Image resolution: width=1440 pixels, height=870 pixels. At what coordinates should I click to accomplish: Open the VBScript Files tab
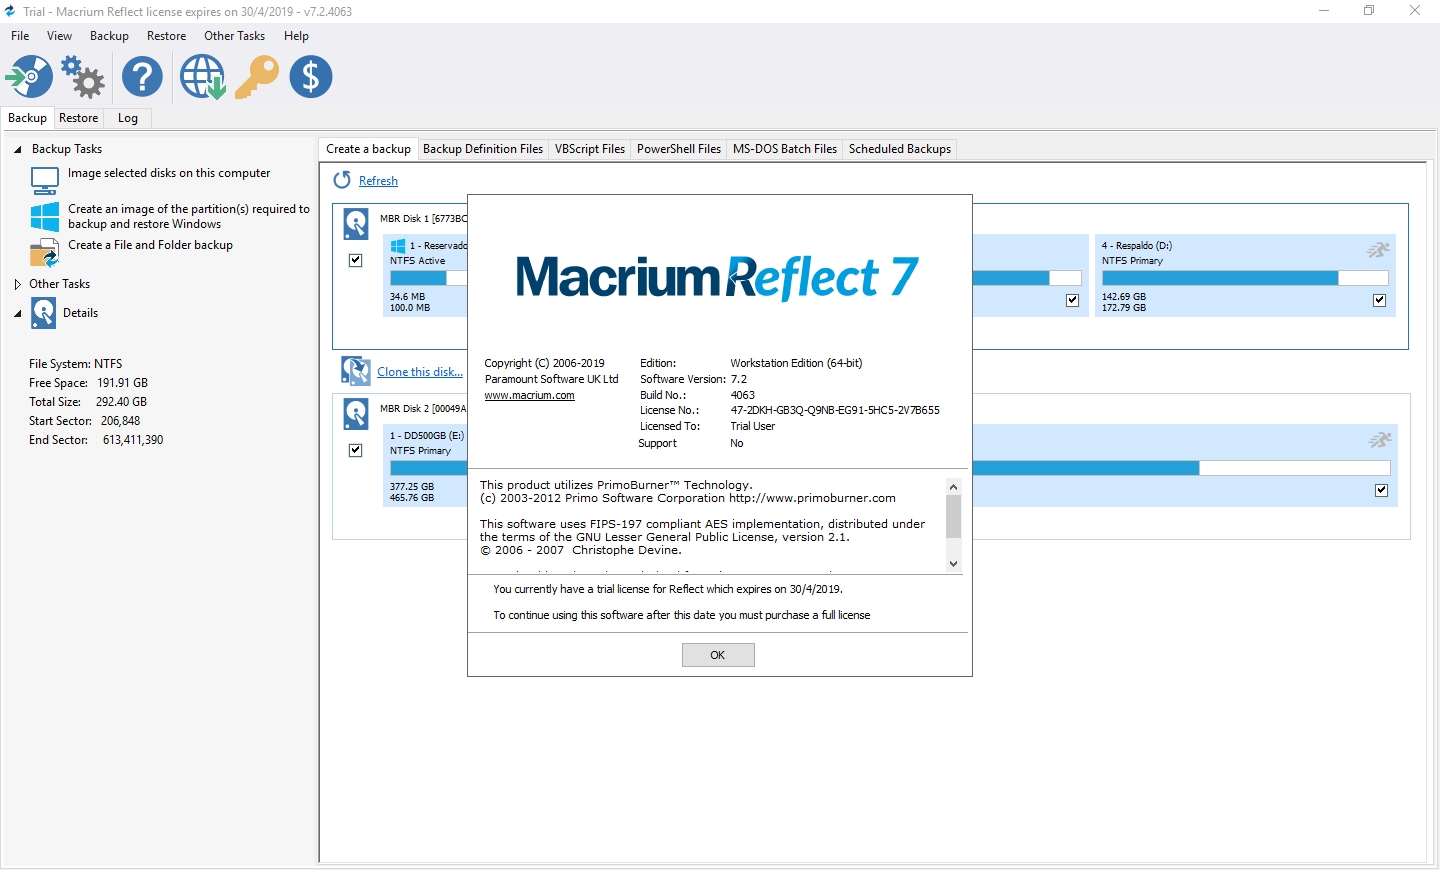(x=590, y=149)
